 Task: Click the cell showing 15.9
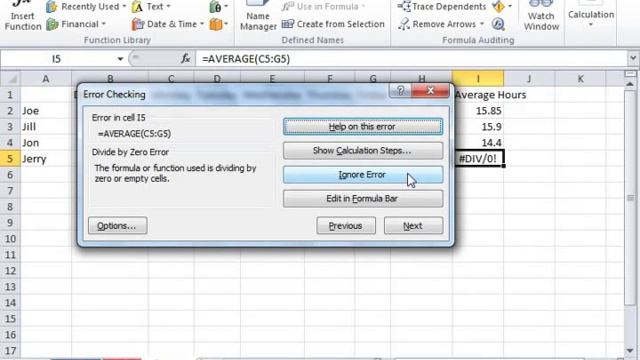pos(478,127)
